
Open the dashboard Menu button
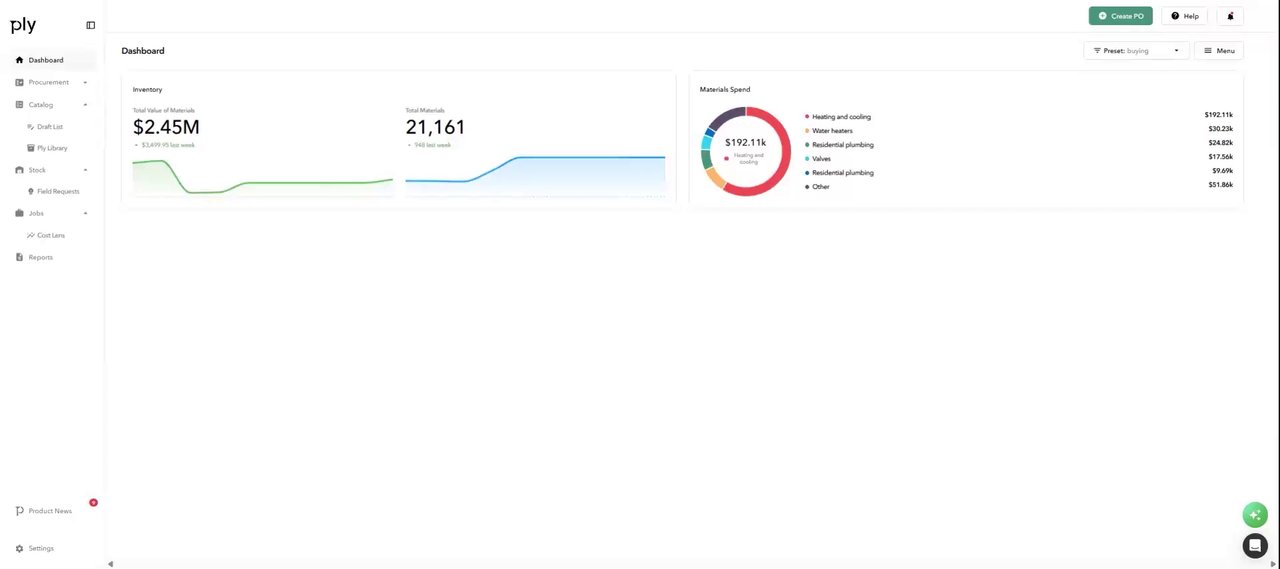[x=1219, y=50]
